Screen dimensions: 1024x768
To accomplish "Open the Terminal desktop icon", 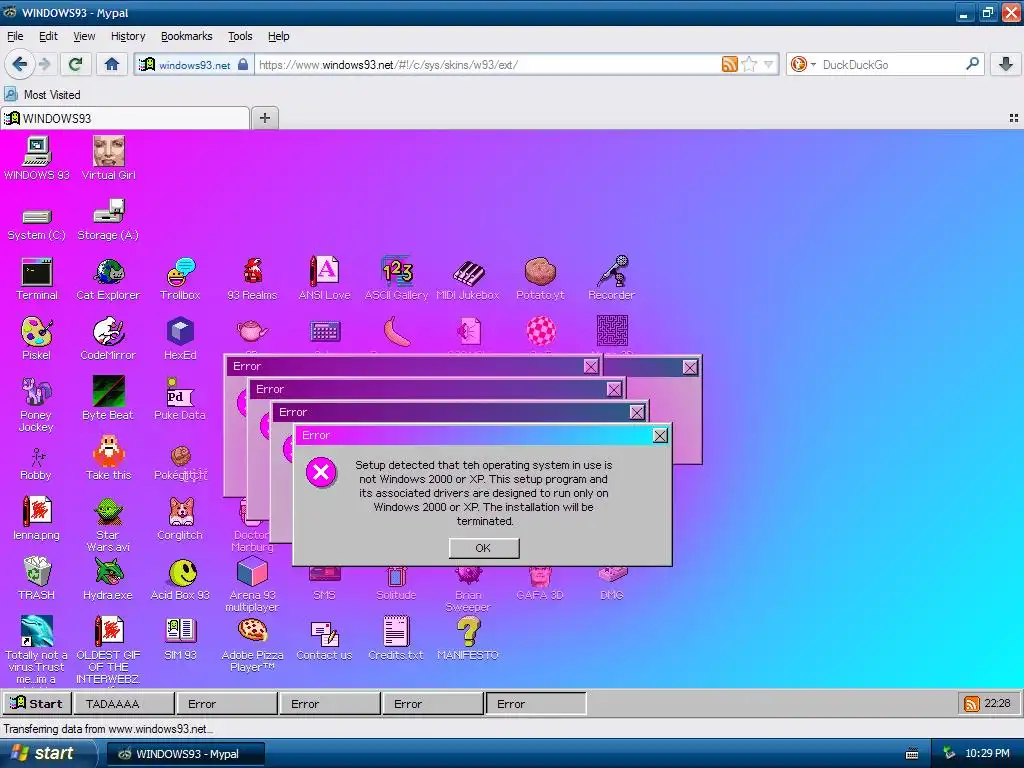I will pyautogui.click(x=37, y=278).
